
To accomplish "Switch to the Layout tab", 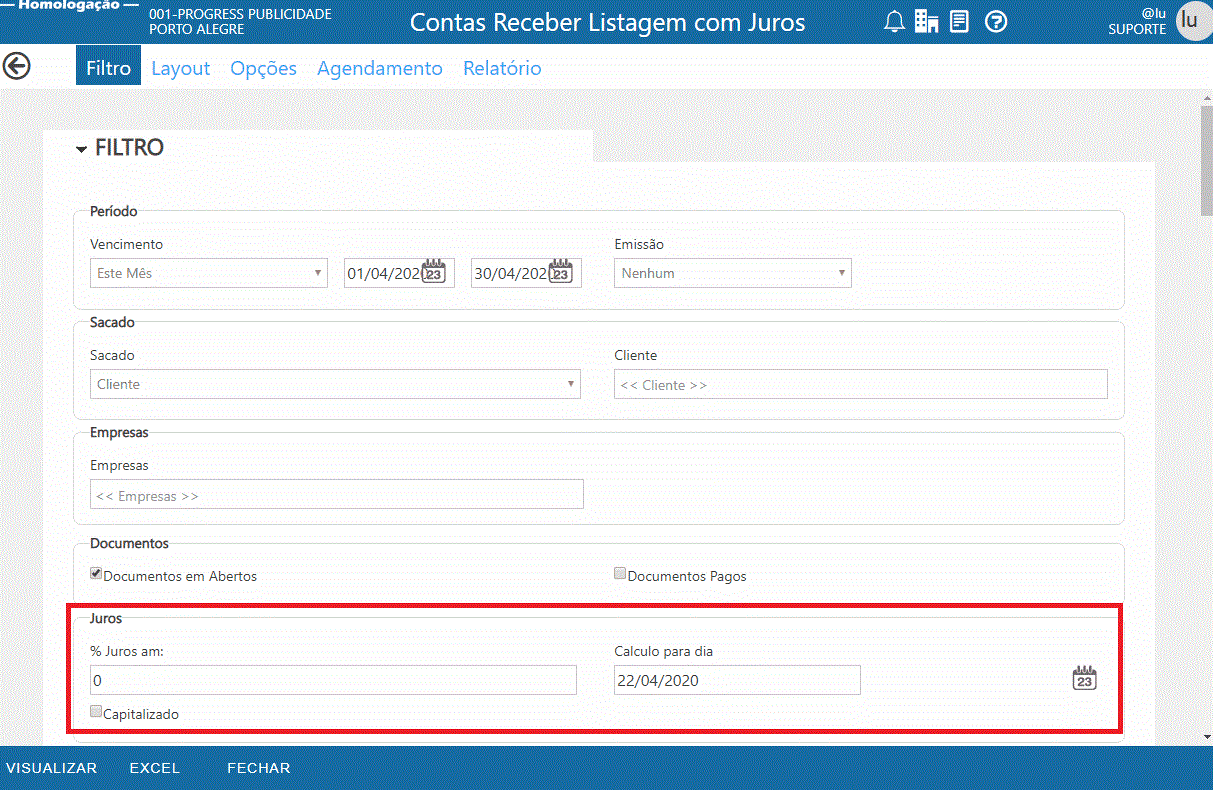I will click(181, 68).
